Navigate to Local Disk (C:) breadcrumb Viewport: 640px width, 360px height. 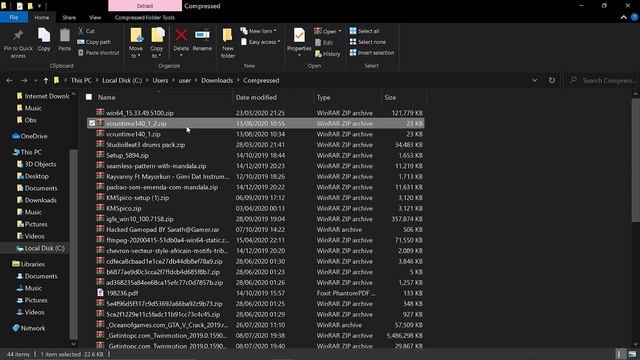coord(122,80)
